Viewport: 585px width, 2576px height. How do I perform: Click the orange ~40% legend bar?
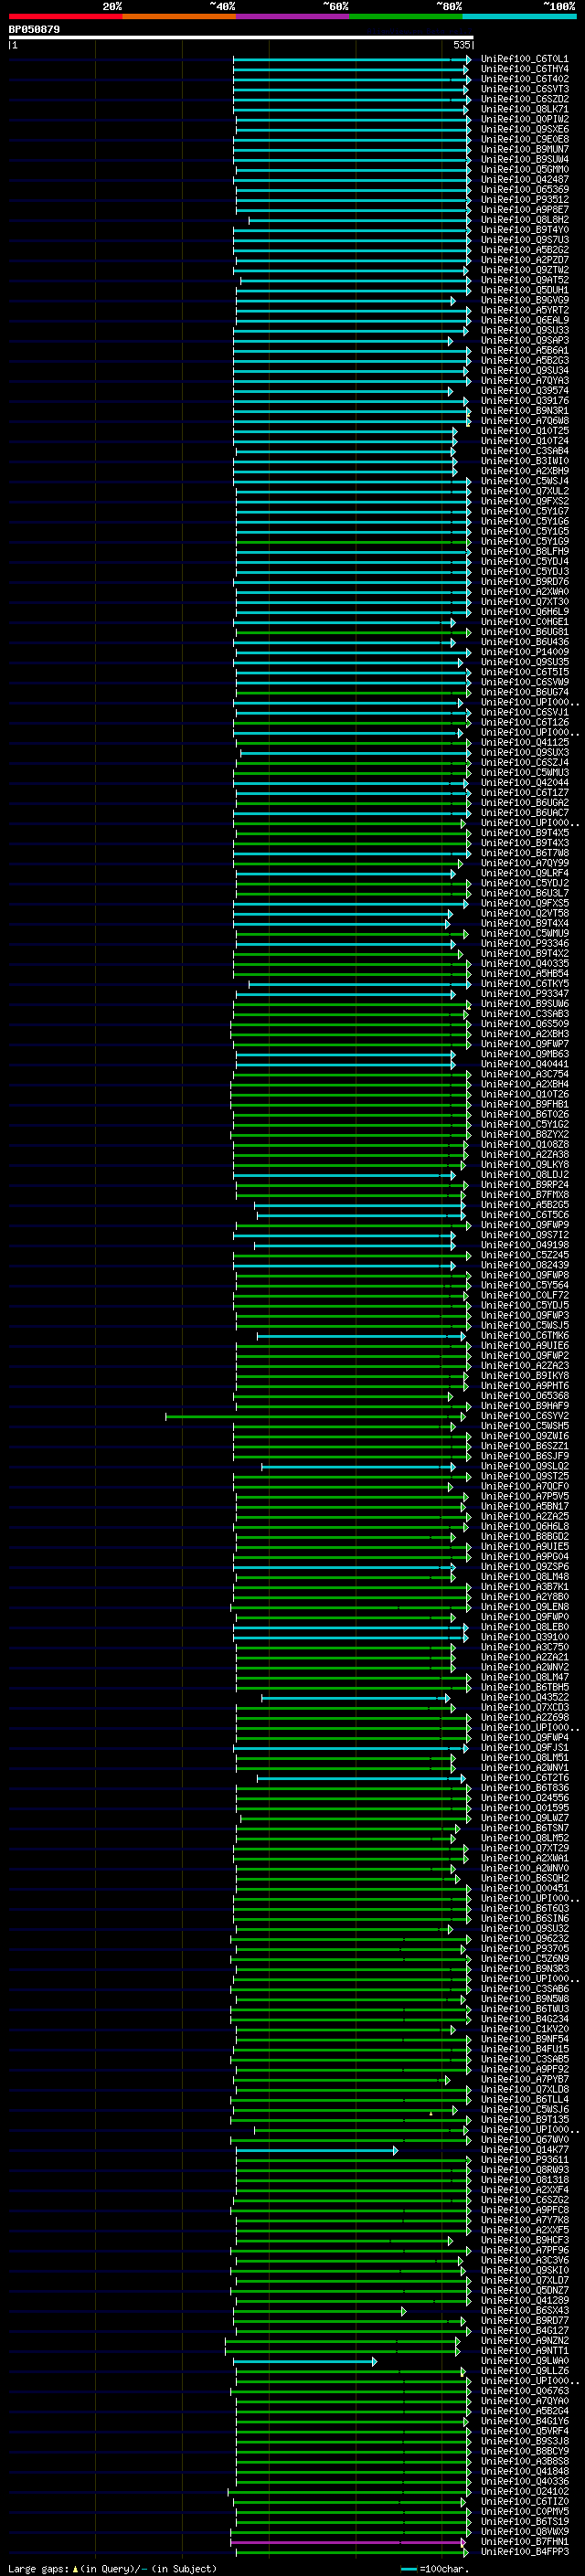pyautogui.click(x=179, y=17)
